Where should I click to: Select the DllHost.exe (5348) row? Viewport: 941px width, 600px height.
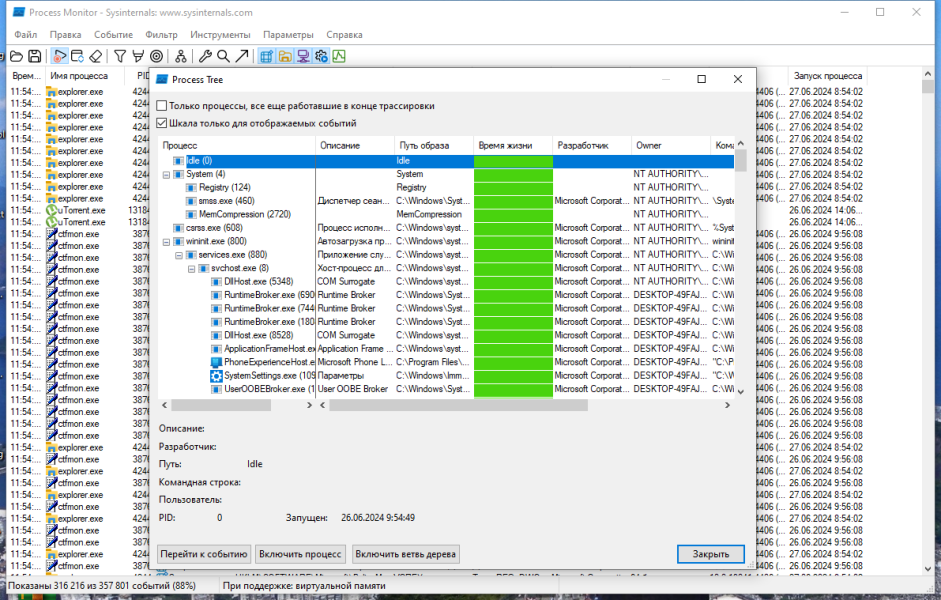click(446, 281)
